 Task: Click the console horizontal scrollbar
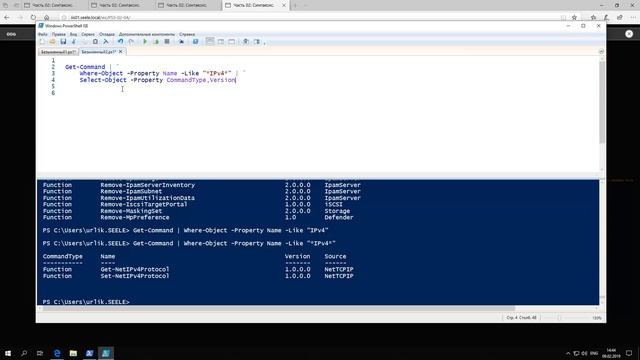[x=279, y=309]
